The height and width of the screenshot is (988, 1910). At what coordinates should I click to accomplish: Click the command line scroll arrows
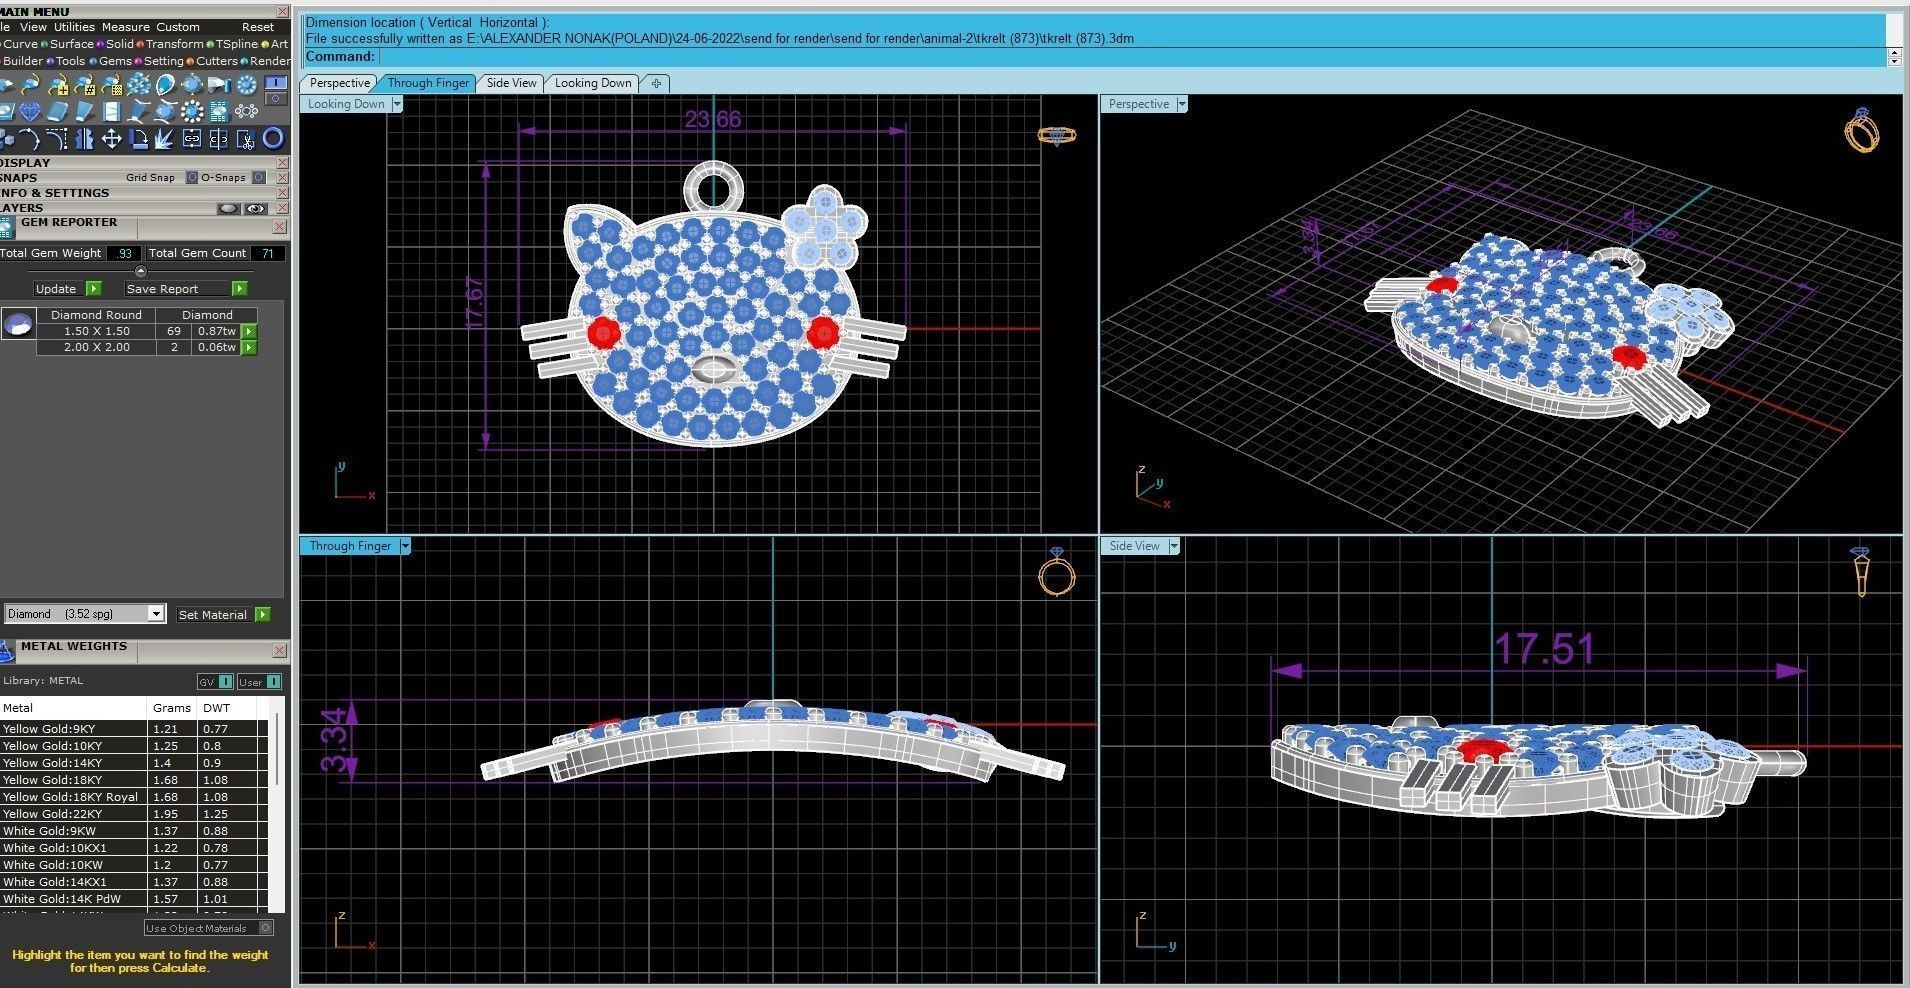(x=1894, y=57)
